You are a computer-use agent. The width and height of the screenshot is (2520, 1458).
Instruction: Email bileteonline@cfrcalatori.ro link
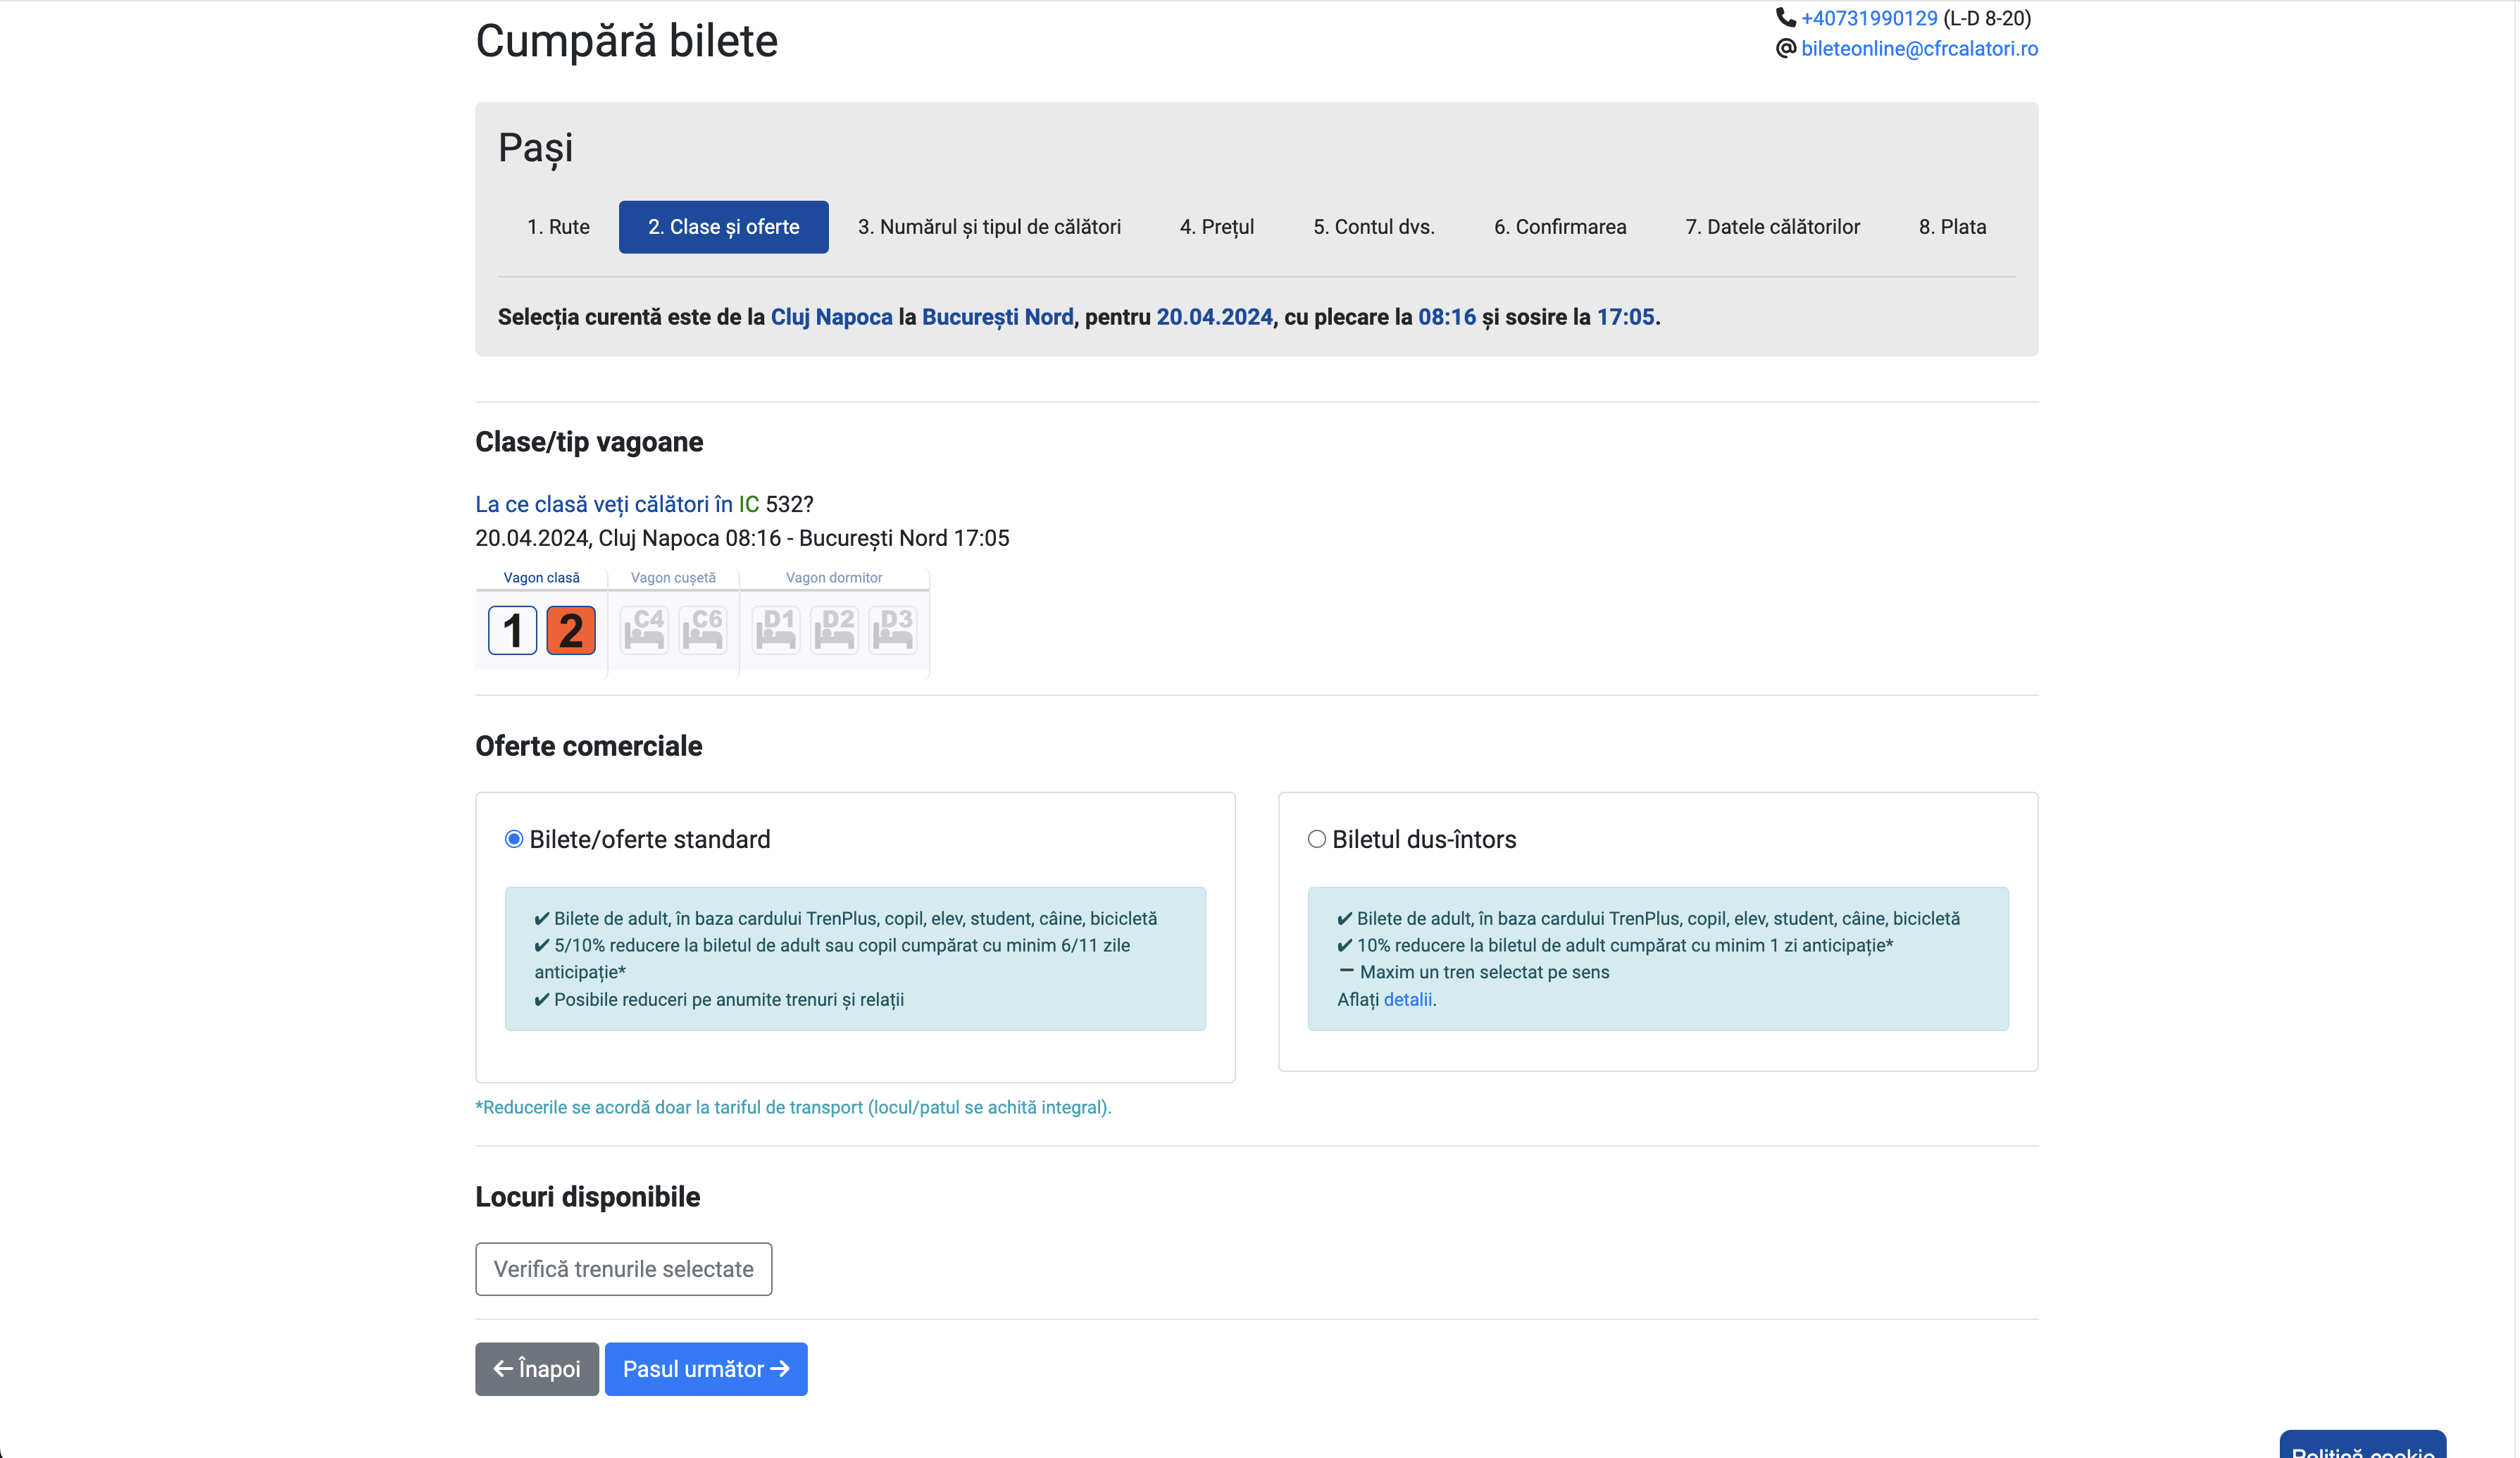[x=1919, y=48]
